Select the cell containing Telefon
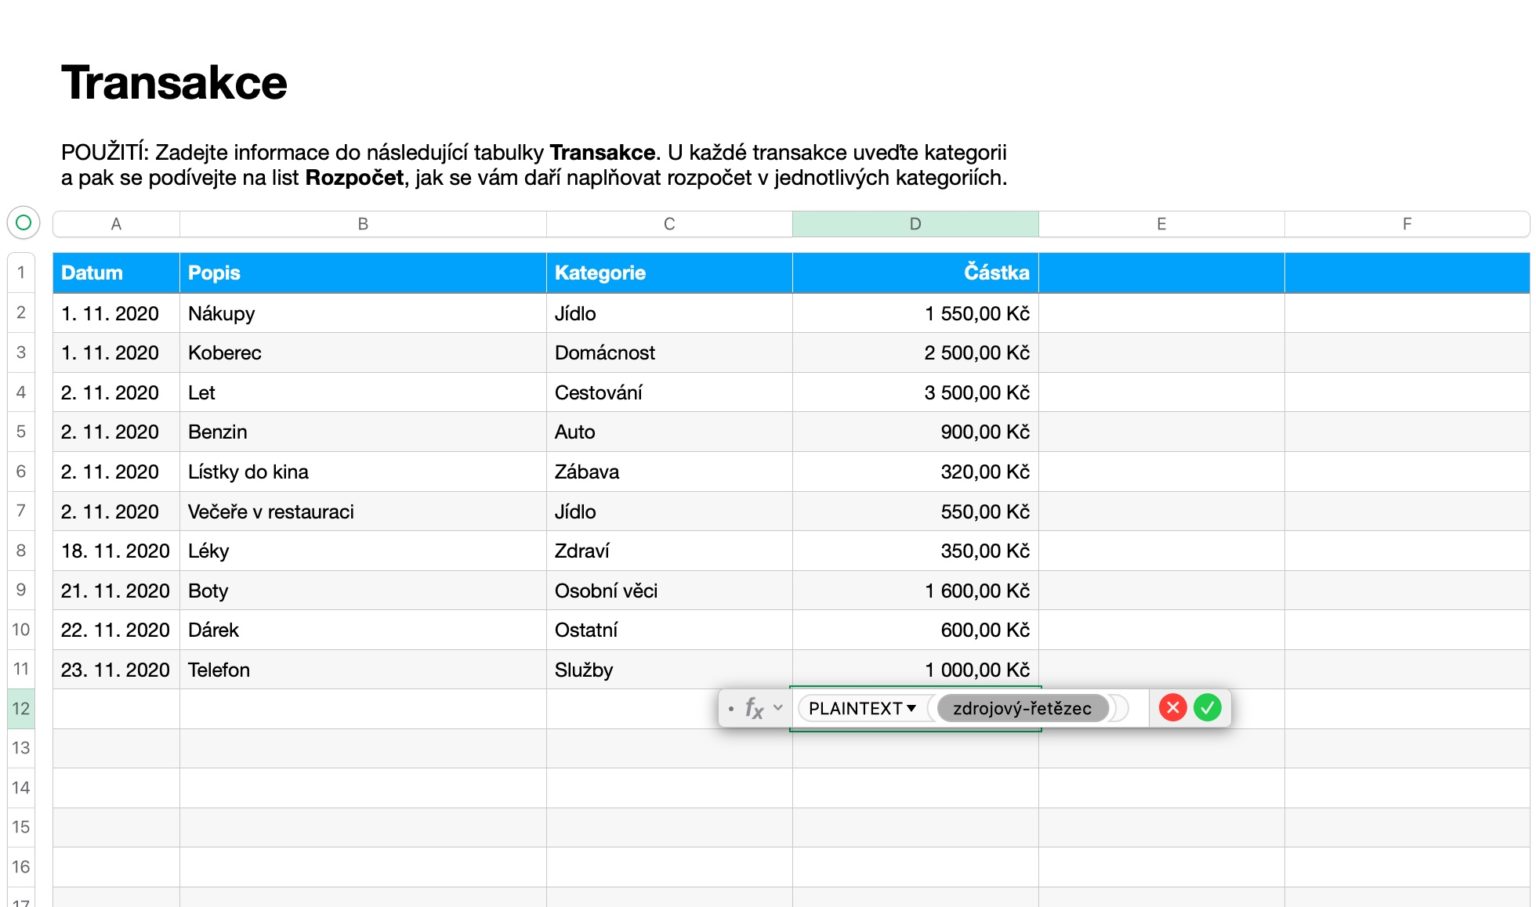The image size is (1536, 907). point(362,669)
